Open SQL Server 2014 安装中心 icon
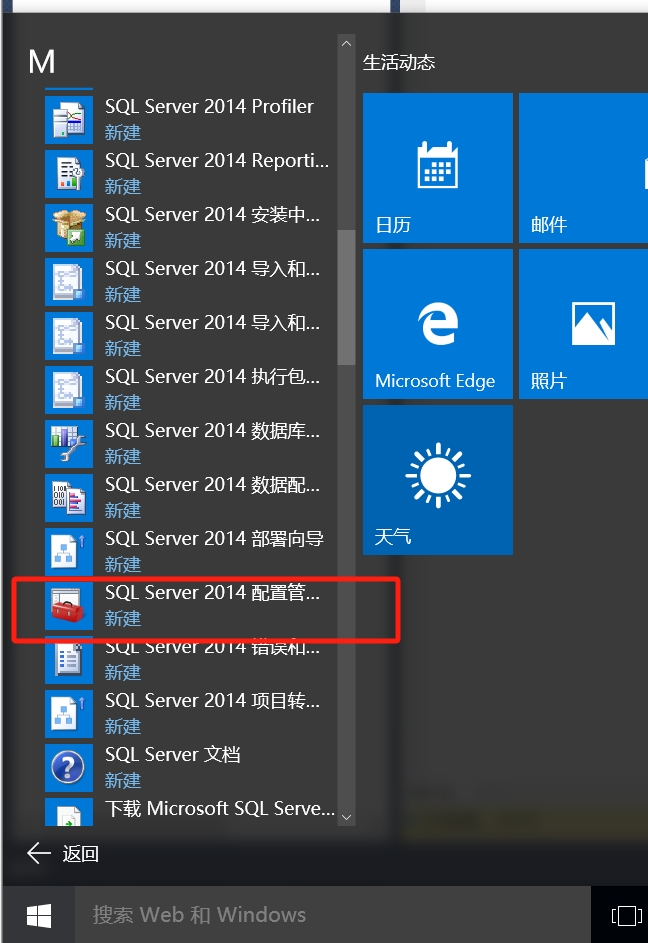 69,227
